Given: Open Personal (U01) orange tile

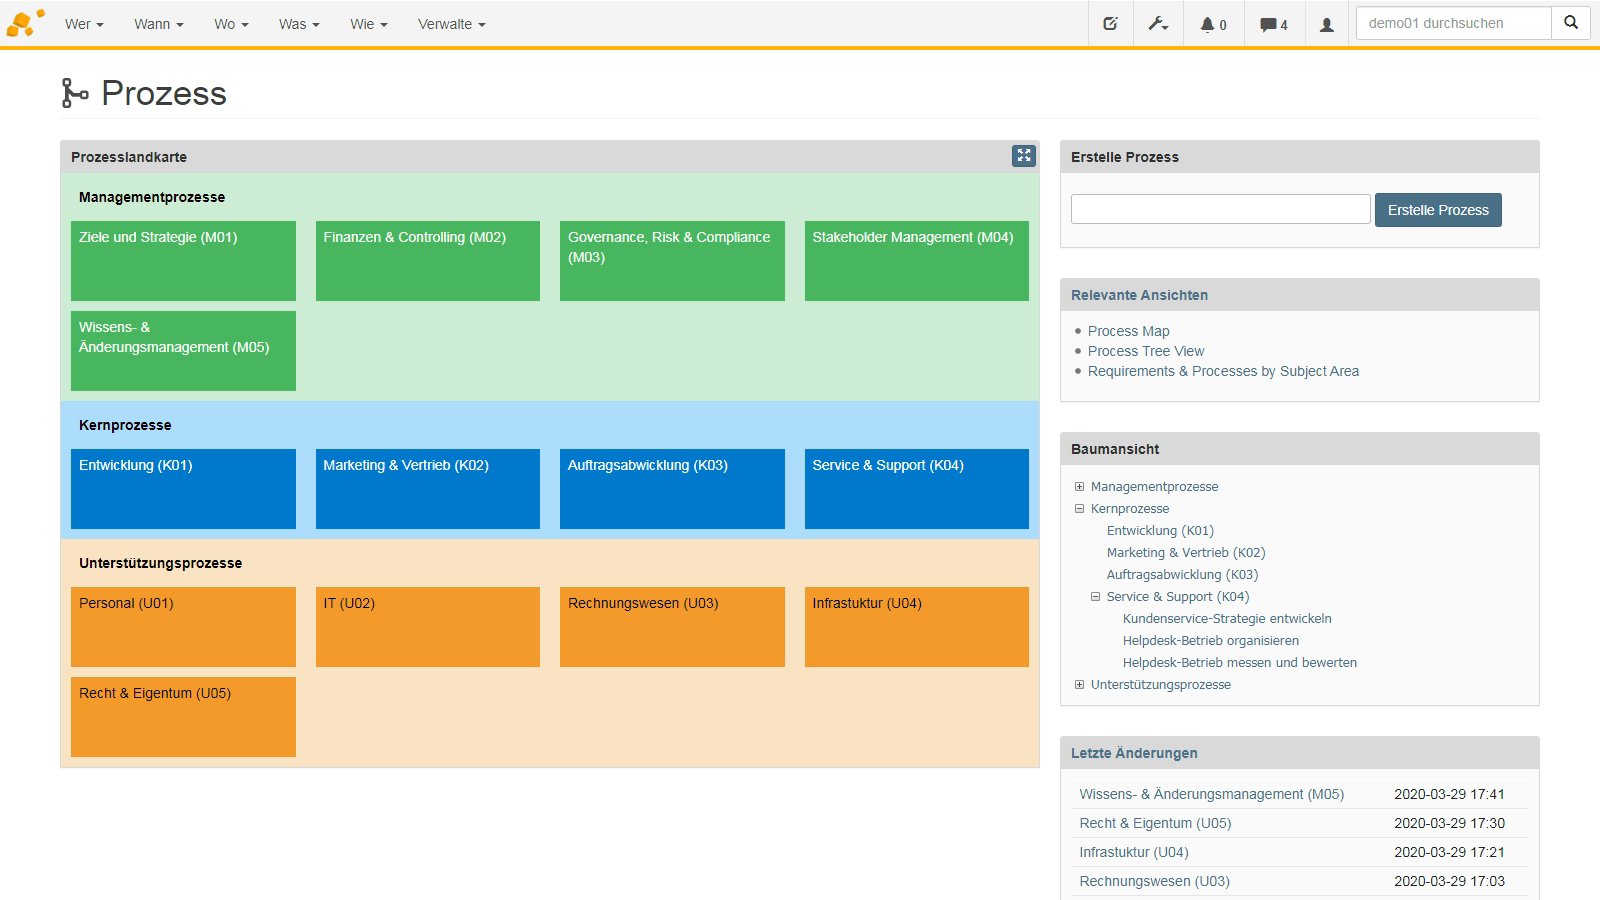Looking at the screenshot, I should (x=183, y=627).
